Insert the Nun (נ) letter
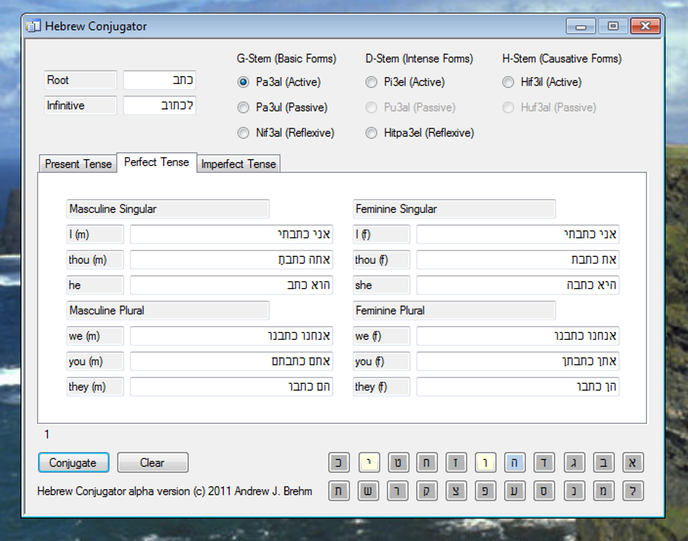Image resolution: width=688 pixels, height=541 pixels. click(574, 491)
